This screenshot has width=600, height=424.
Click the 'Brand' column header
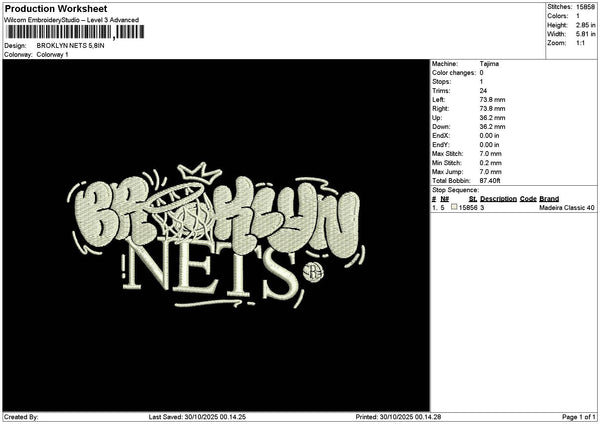tap(549, 199)
